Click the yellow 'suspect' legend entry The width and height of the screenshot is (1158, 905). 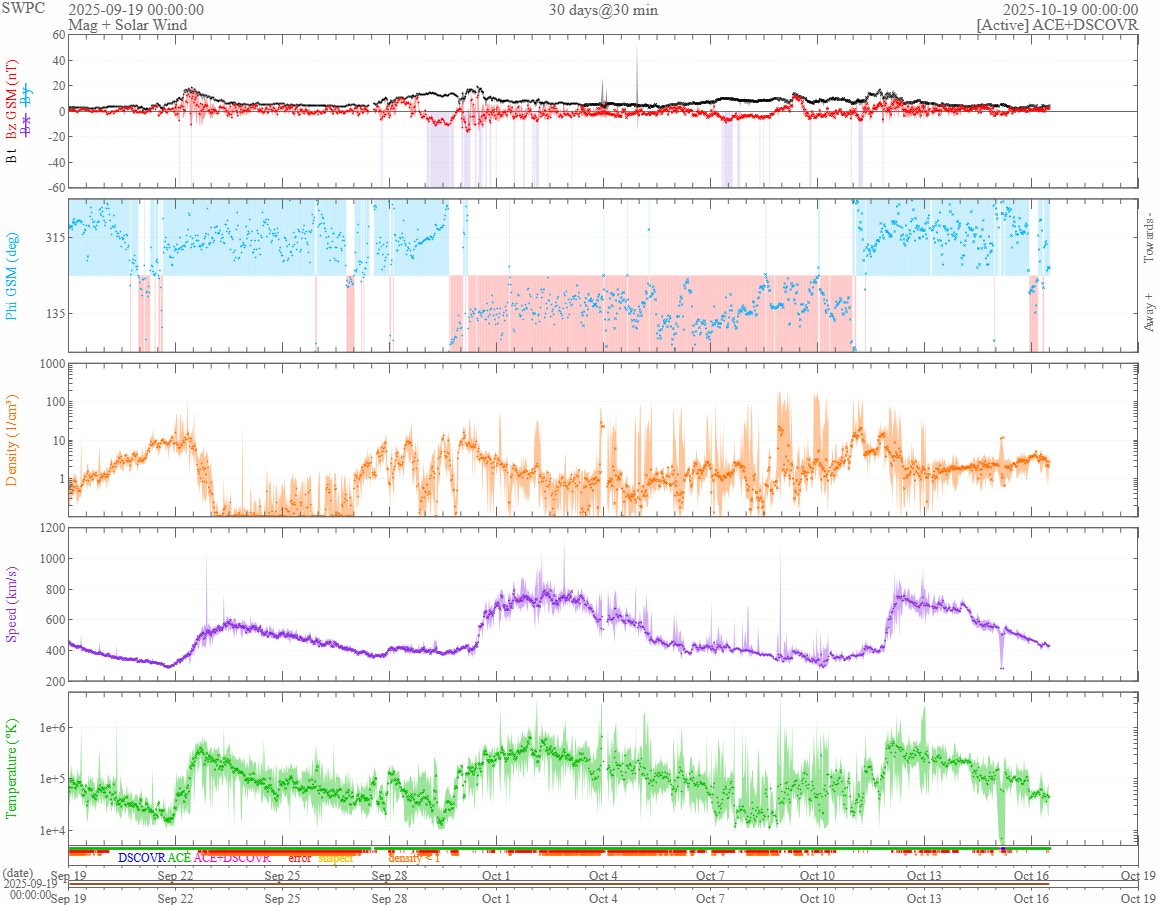coord(336,858)
